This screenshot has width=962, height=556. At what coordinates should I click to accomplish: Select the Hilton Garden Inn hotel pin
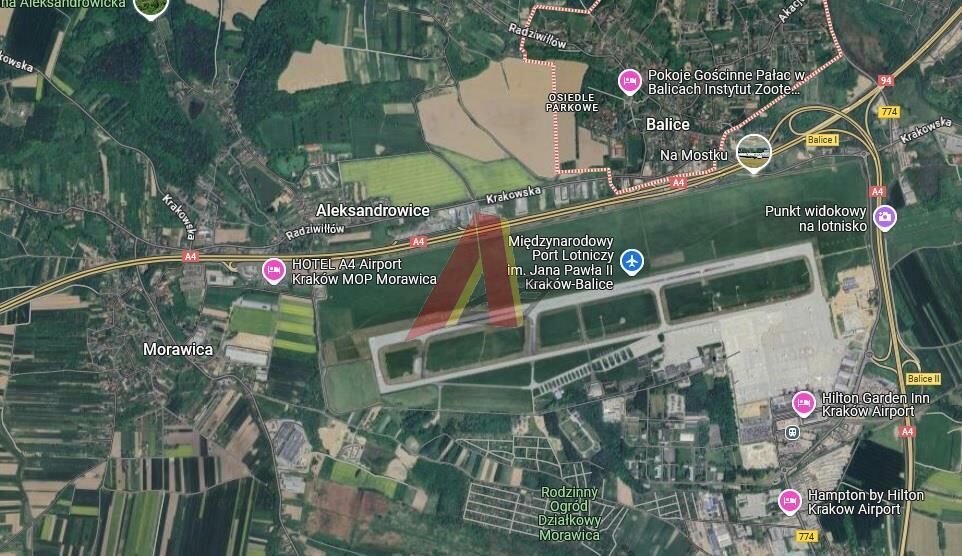click(x=803, y=404)
